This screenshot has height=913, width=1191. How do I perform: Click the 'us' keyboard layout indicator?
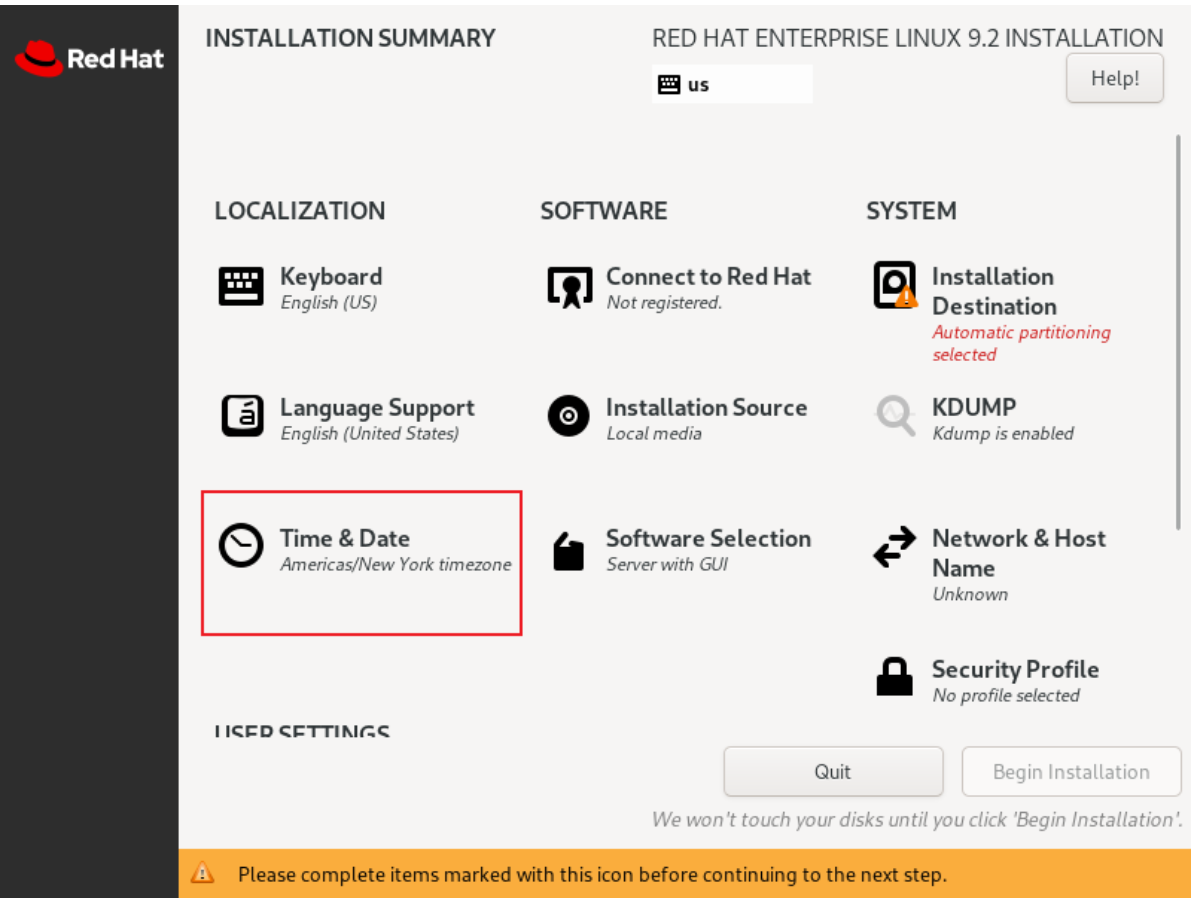(732, 84)
